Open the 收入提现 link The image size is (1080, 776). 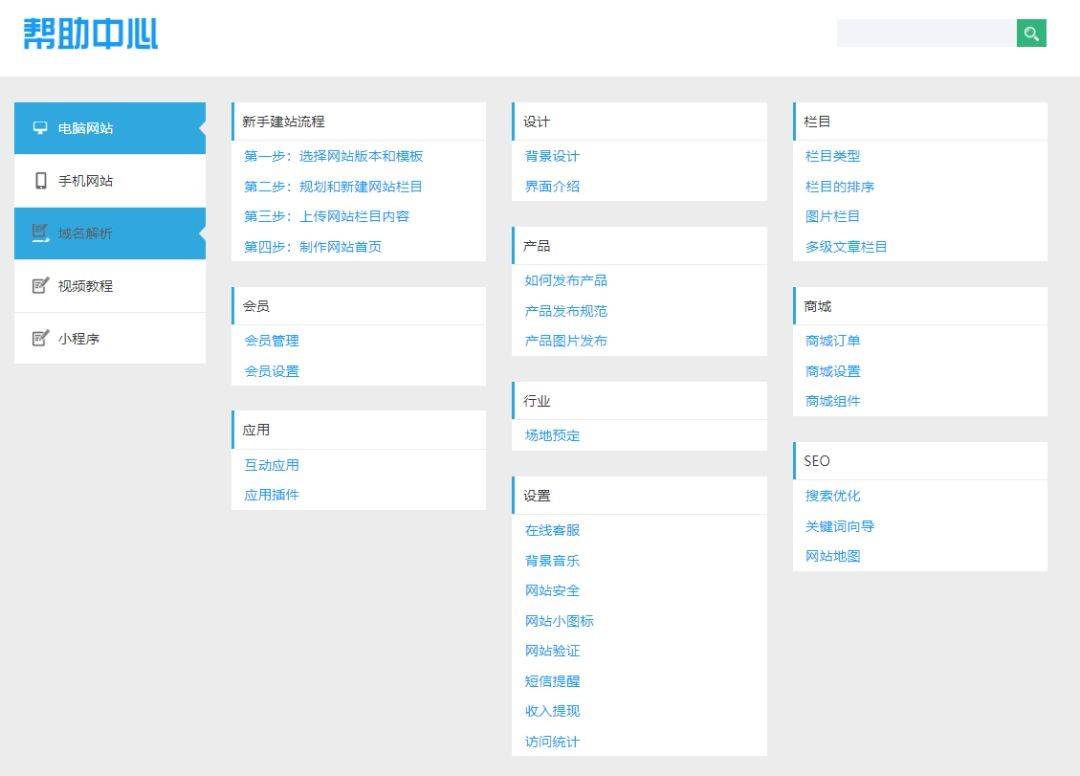click(552, 711)
